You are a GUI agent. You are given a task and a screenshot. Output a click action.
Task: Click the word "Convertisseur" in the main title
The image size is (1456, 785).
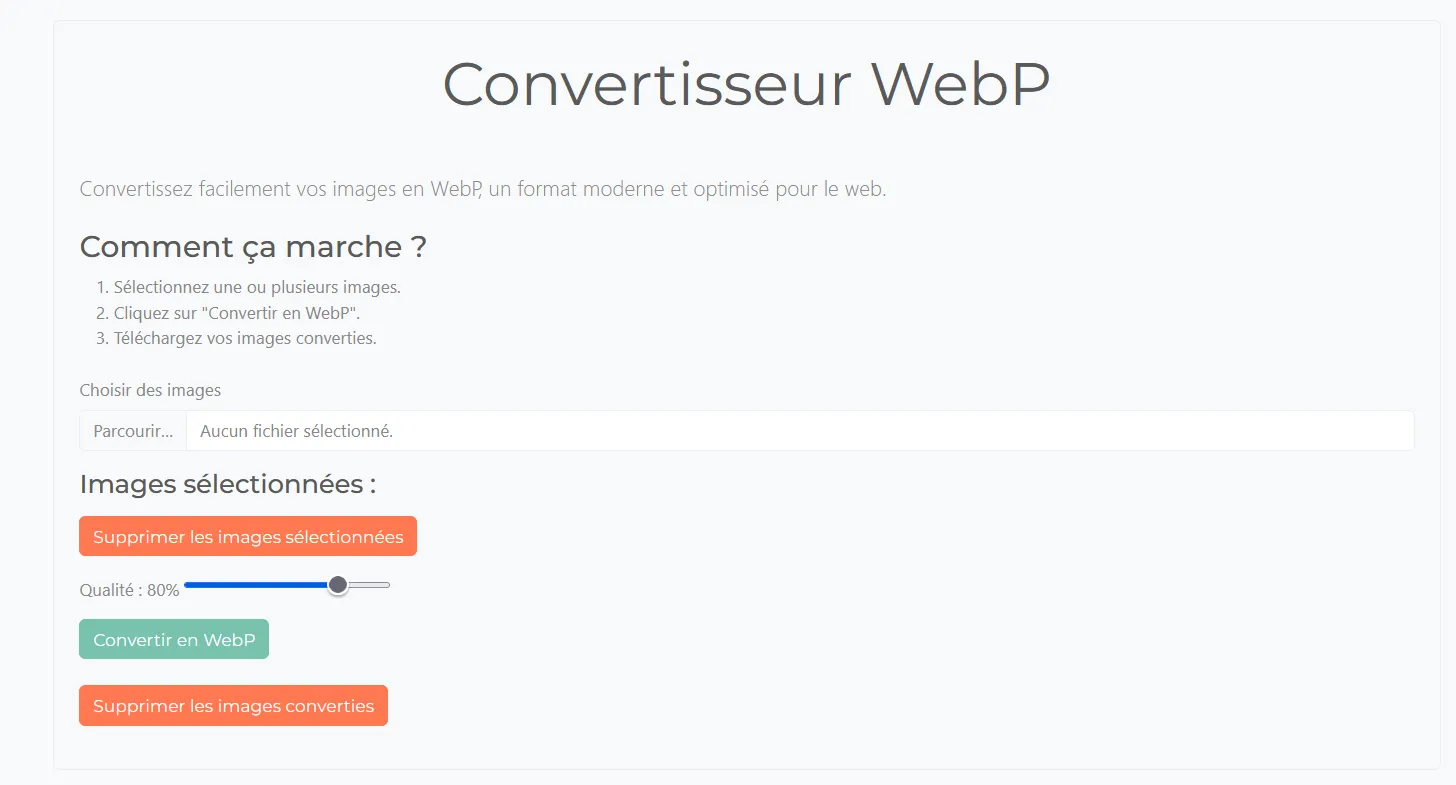[x=646, y=84]
